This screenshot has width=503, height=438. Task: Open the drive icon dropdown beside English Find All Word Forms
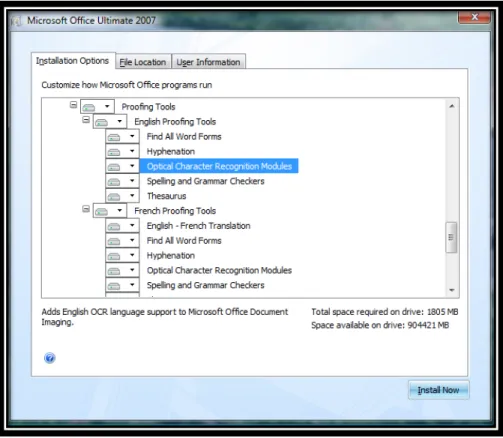(x=122, y=136)
